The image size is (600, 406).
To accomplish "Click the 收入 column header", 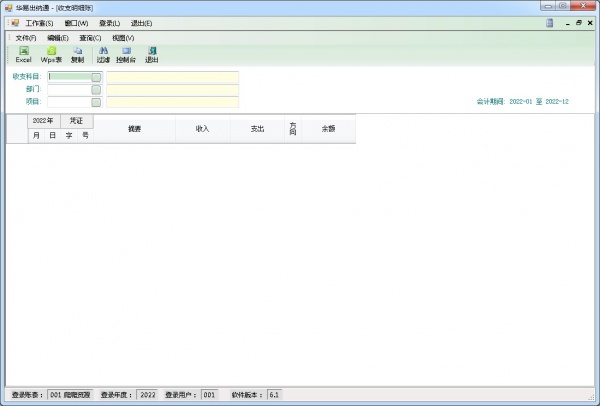I will [202, 129].
